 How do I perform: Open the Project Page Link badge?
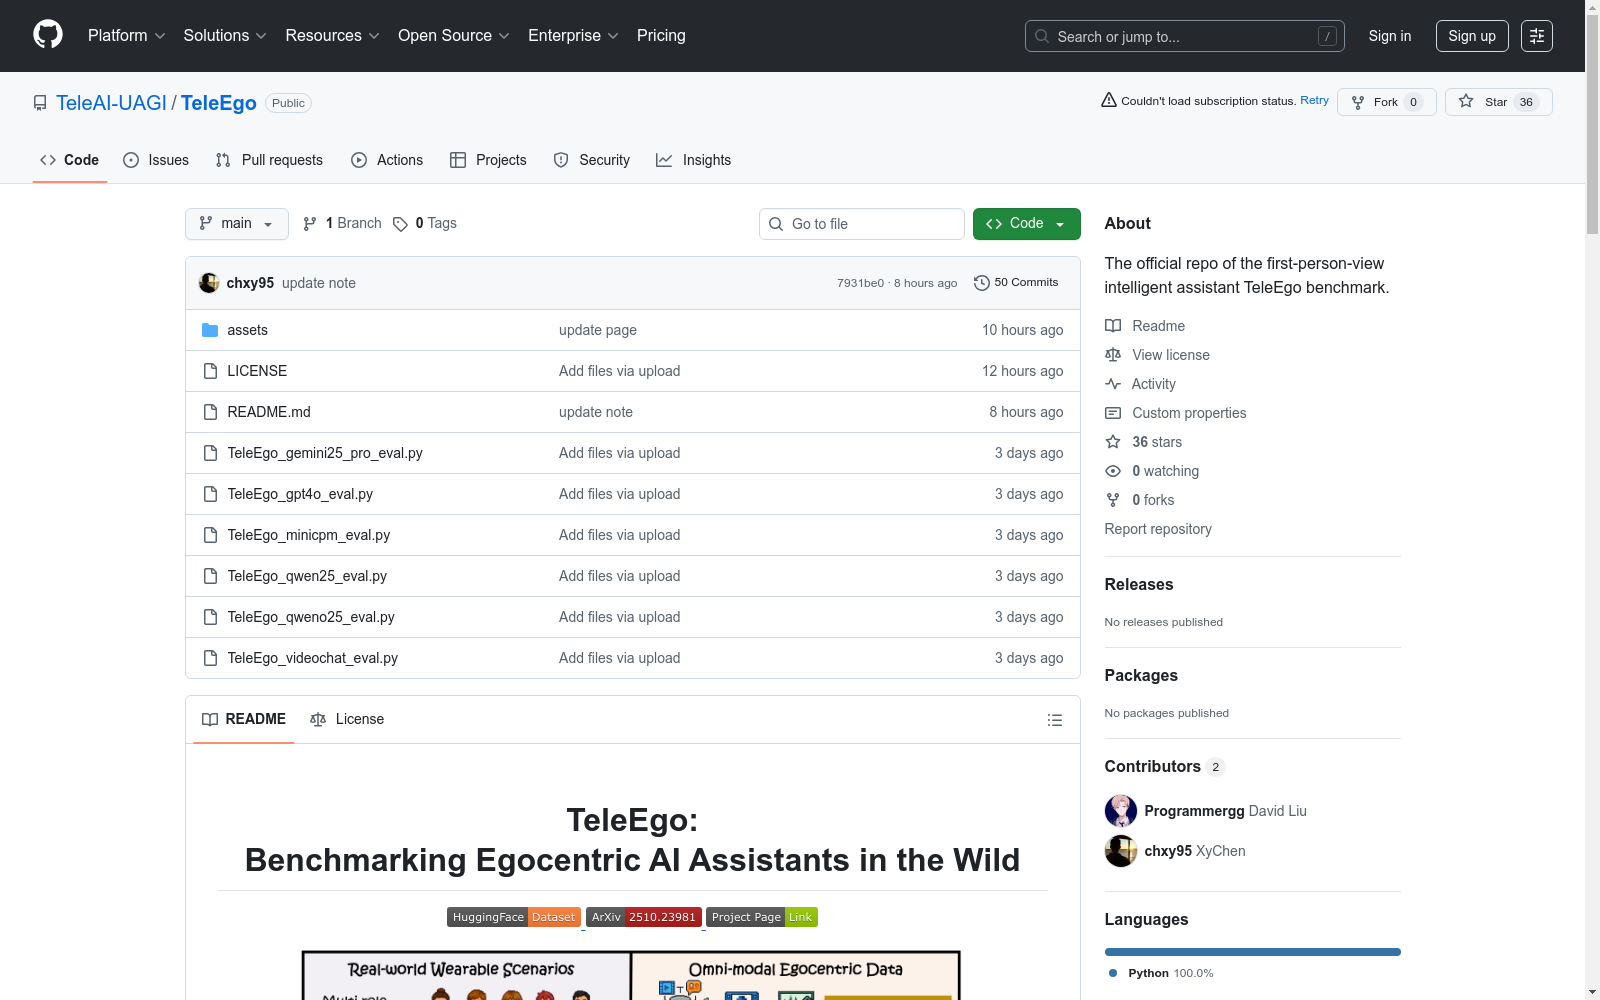[x=762, y=917]
